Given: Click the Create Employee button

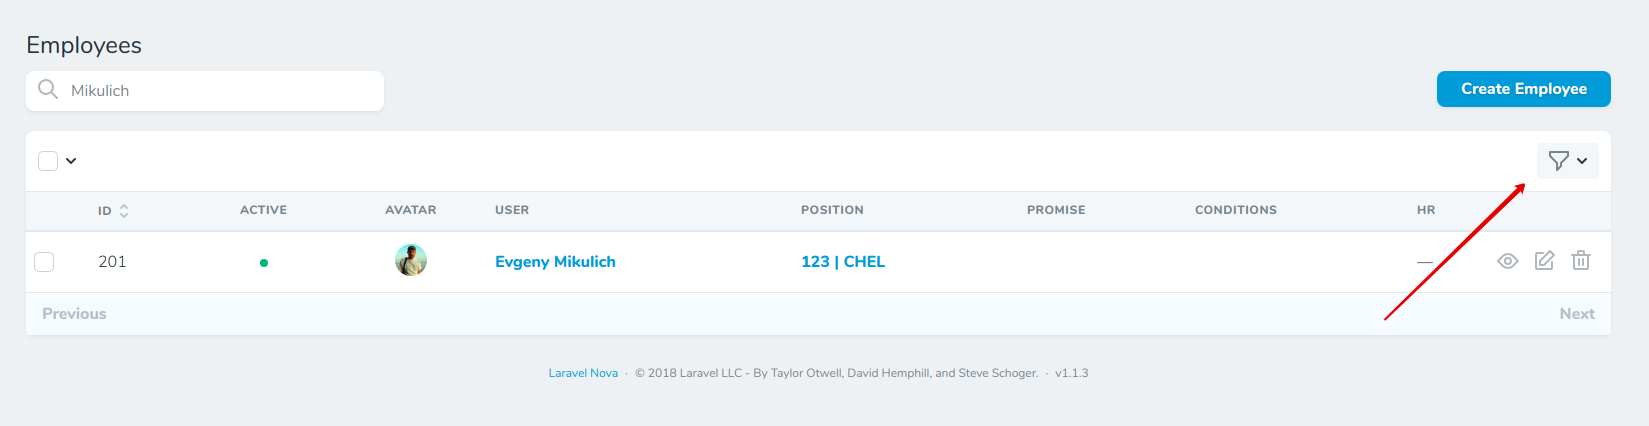Looking at the screenshot, I should (1523, 89).
